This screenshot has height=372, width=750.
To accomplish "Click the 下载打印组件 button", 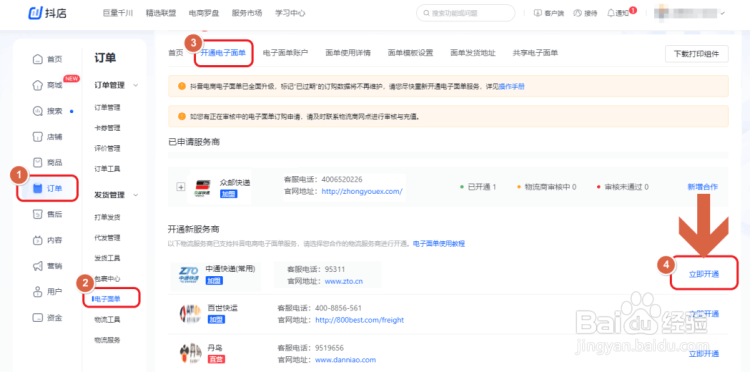I will (696, 54).
